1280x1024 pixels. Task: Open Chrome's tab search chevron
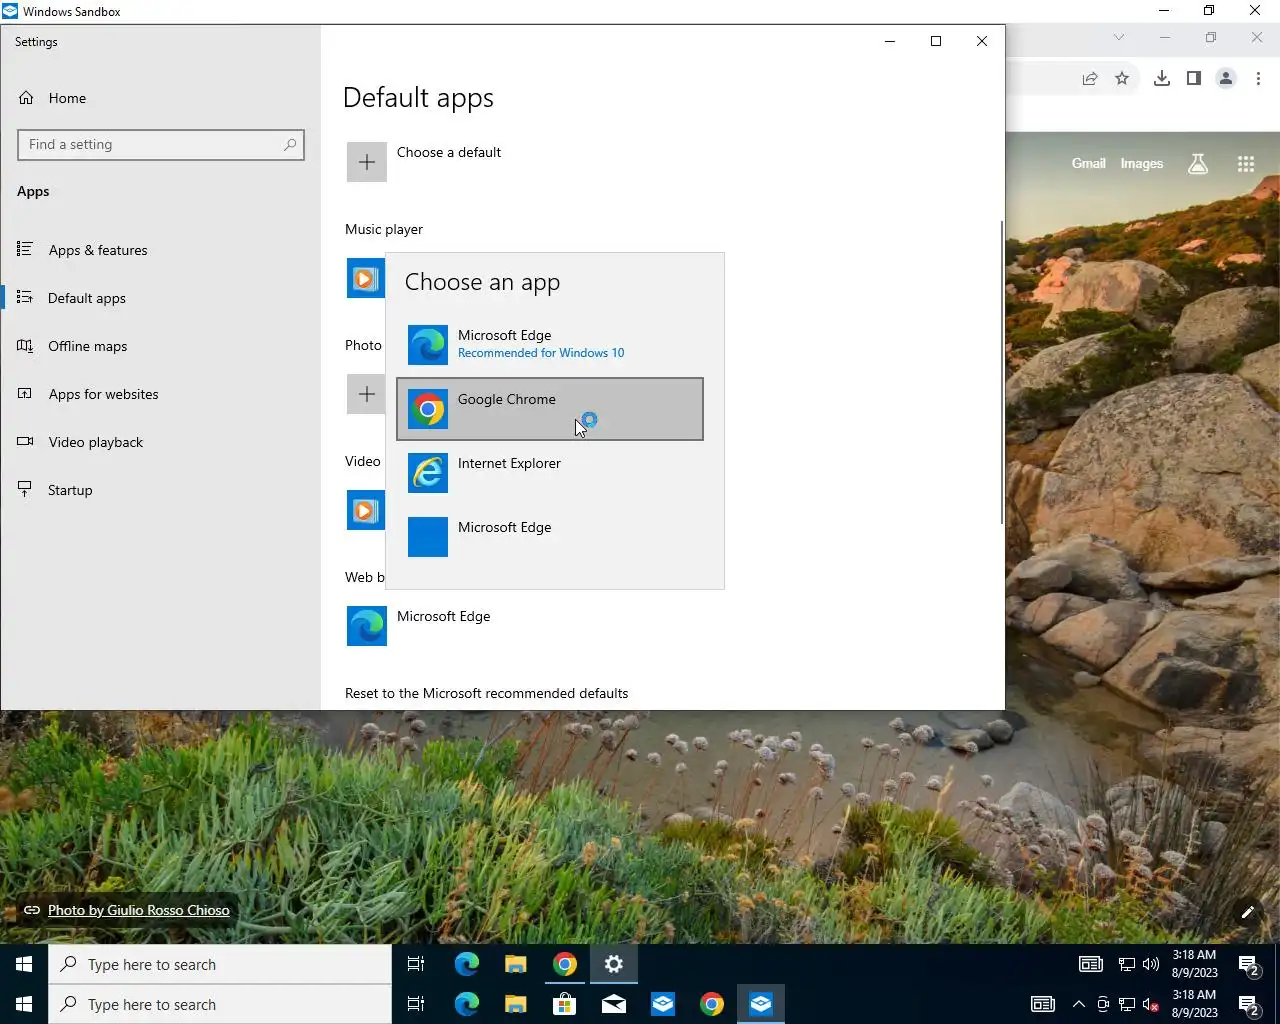pos(1119,37)
